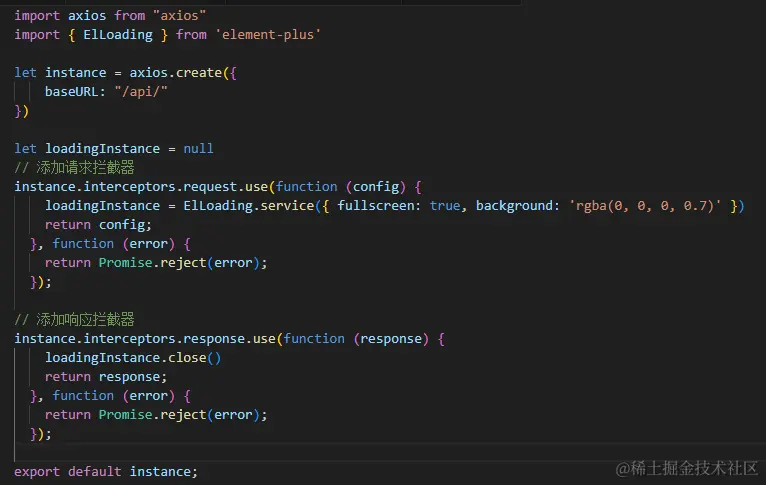Click the "/api/" string value
Image resolution: width=766 pixels, height=485 pixels.
[x=141, y=92]
